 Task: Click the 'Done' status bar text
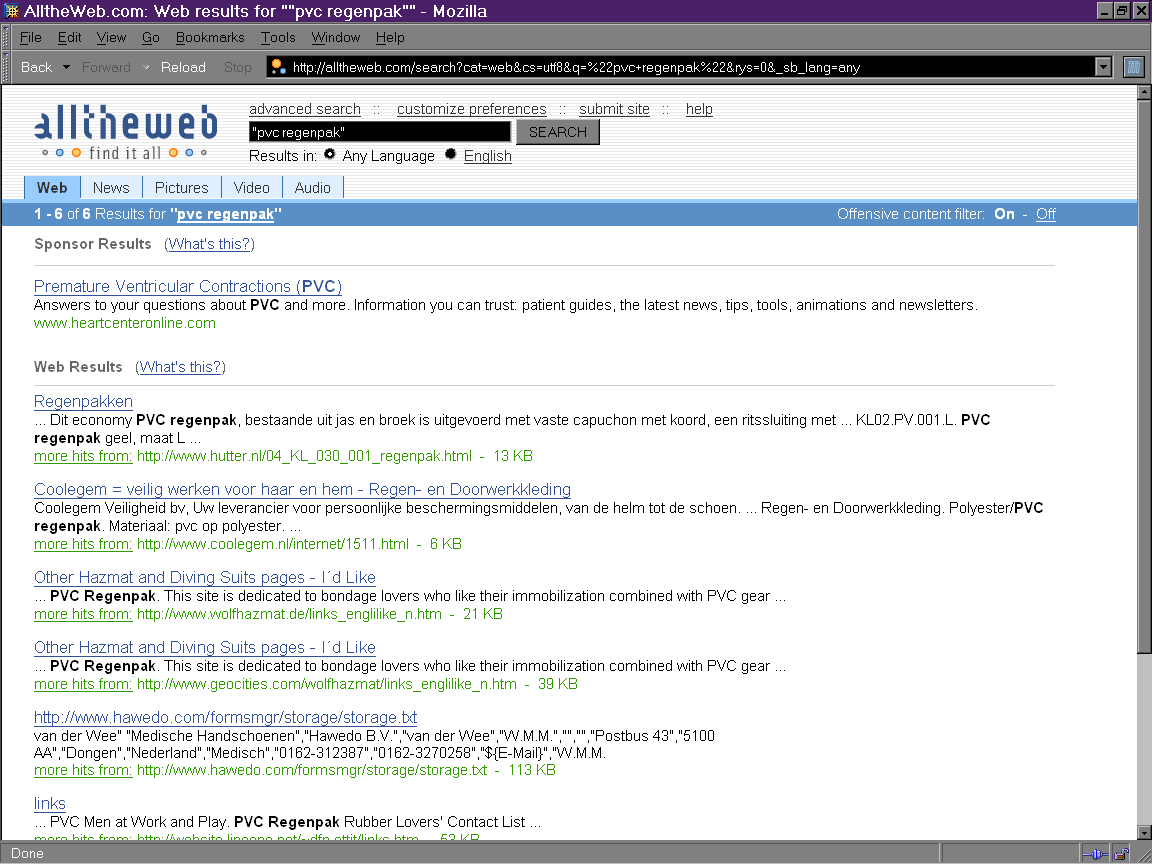point(27,854)
